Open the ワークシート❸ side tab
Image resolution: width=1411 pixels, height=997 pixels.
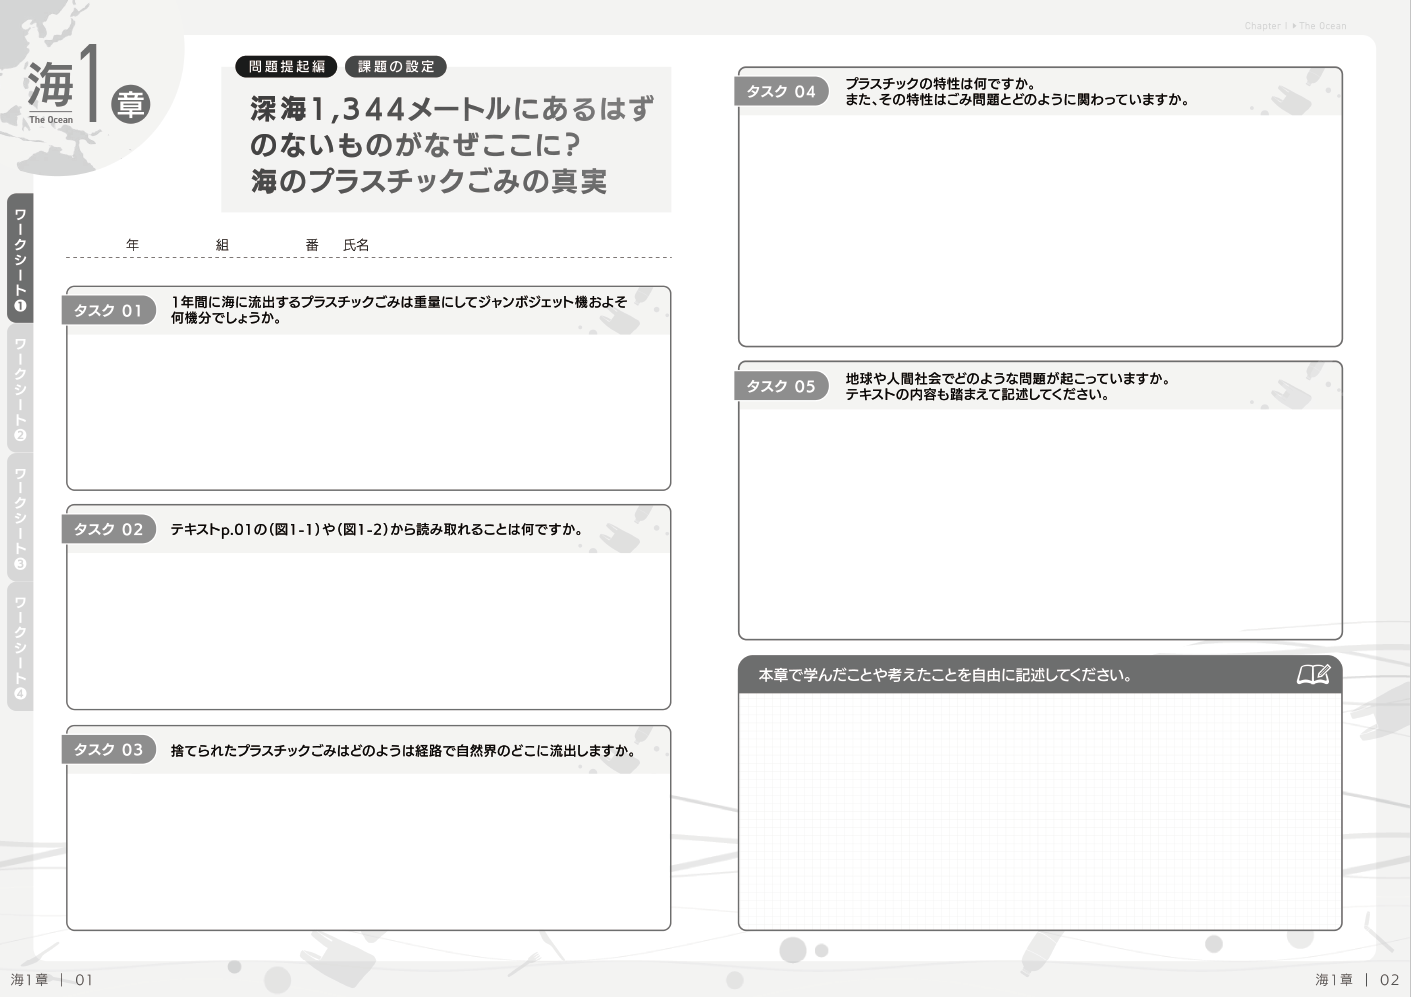coord(20,517)
